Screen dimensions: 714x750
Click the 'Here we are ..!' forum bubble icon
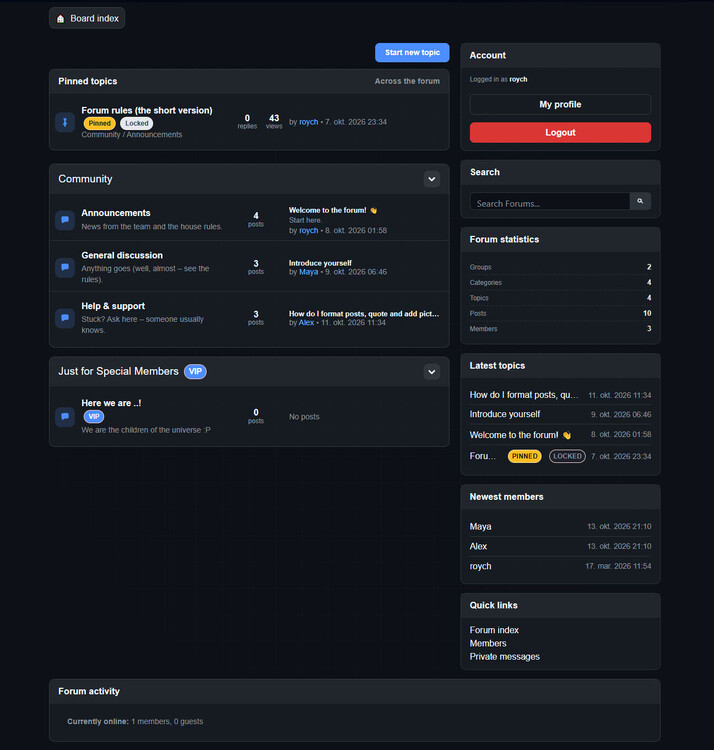(x=65, y=417)
